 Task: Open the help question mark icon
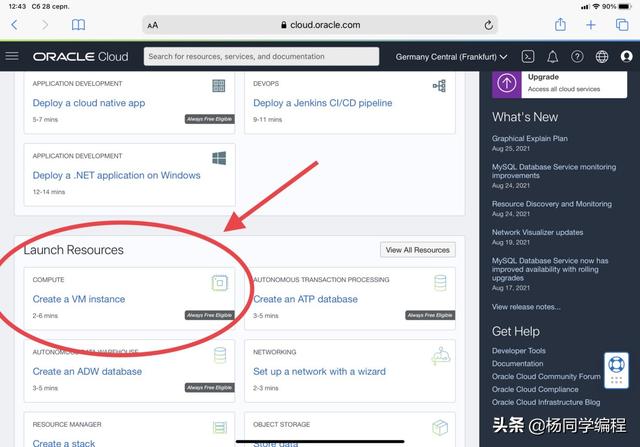[x=577, y=57]
